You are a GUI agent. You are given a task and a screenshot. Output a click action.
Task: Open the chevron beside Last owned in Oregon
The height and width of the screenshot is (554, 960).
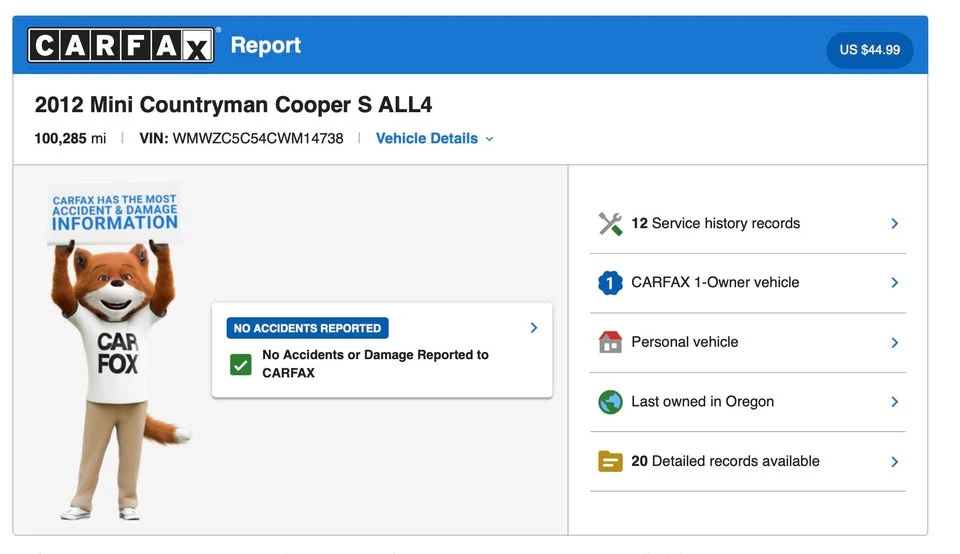(x=894, y=402)
